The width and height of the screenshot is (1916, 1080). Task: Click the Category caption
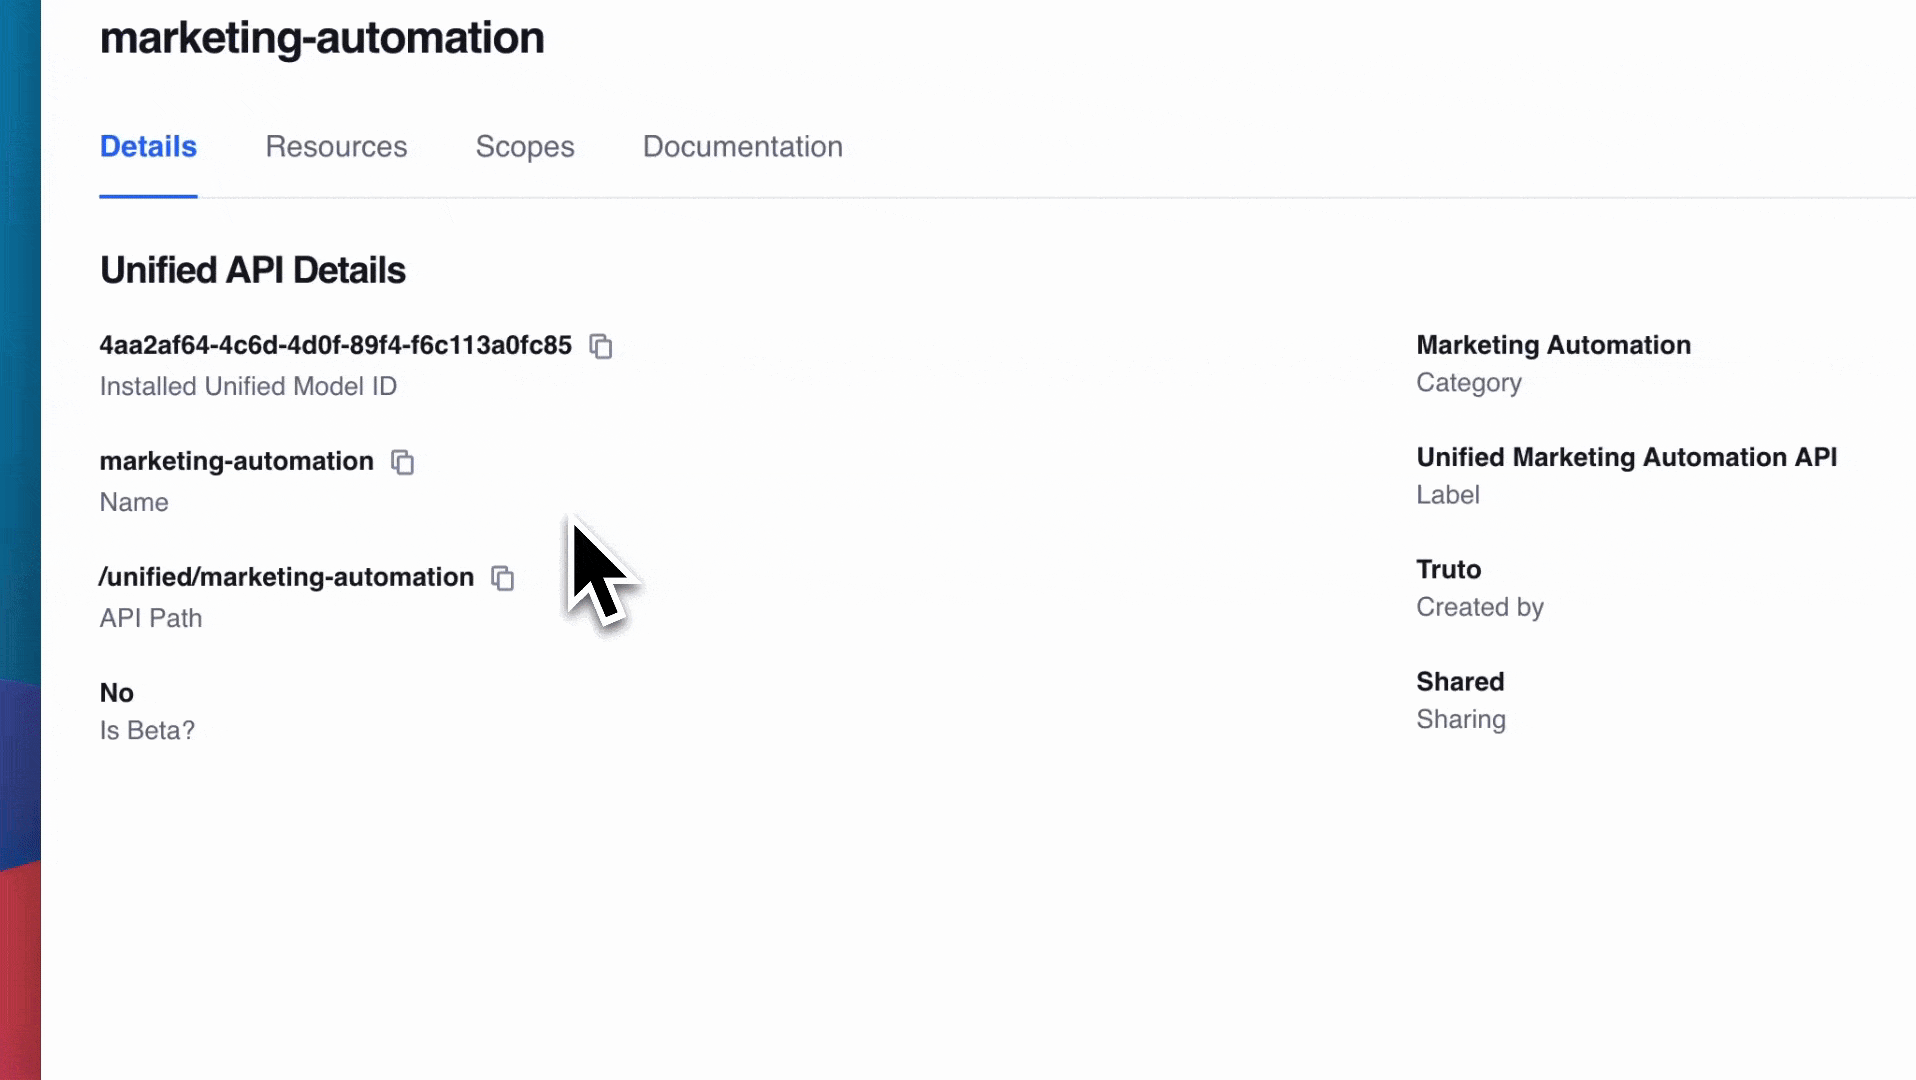pyautogui.click(x=1469, y=383)
